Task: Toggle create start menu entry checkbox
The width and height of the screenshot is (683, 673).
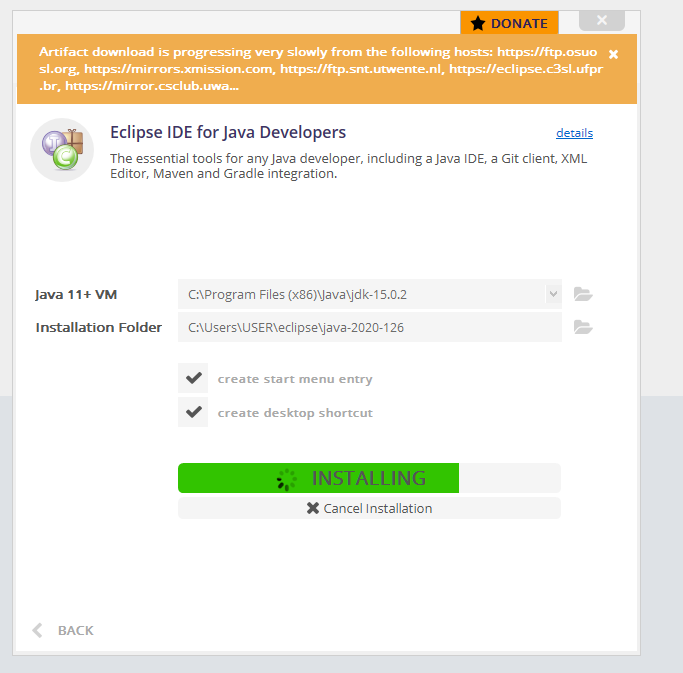Action: coord(193,378)
